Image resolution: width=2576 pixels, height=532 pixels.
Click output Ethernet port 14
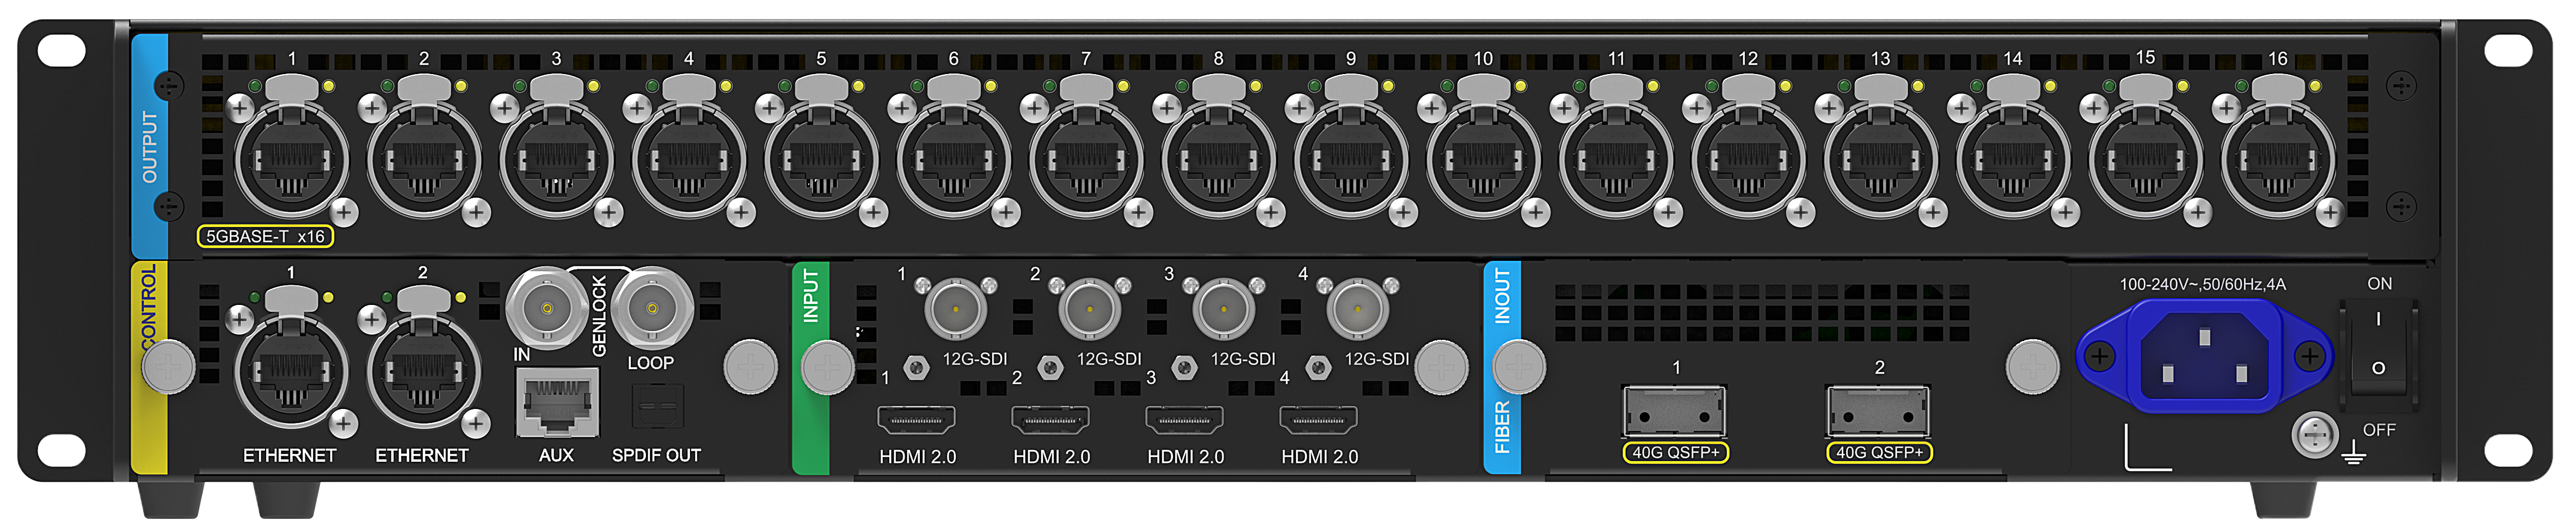(2013, 160)
